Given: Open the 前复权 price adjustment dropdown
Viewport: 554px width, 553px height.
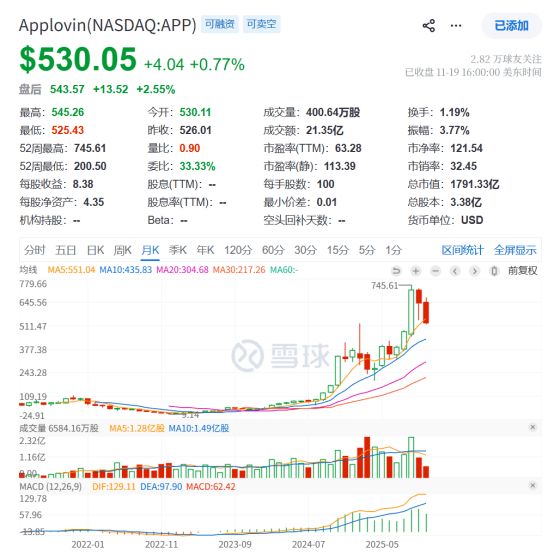Looking at the screenshot, I should [x=523, y=271].
